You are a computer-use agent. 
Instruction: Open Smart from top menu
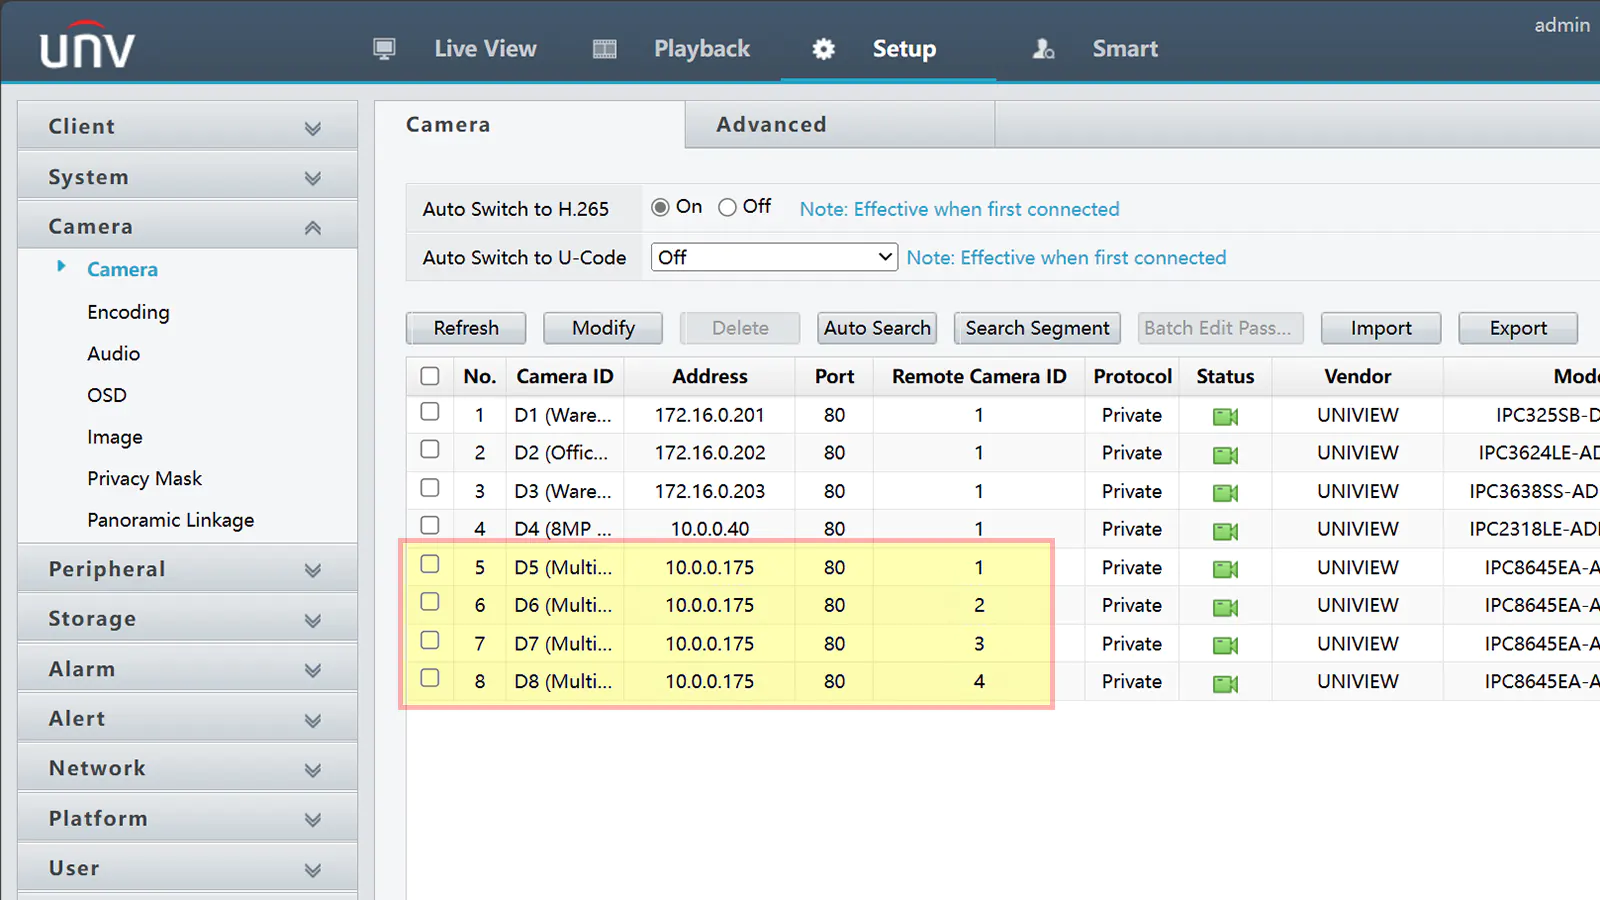pyautogui.click(x=1125, y=49)
